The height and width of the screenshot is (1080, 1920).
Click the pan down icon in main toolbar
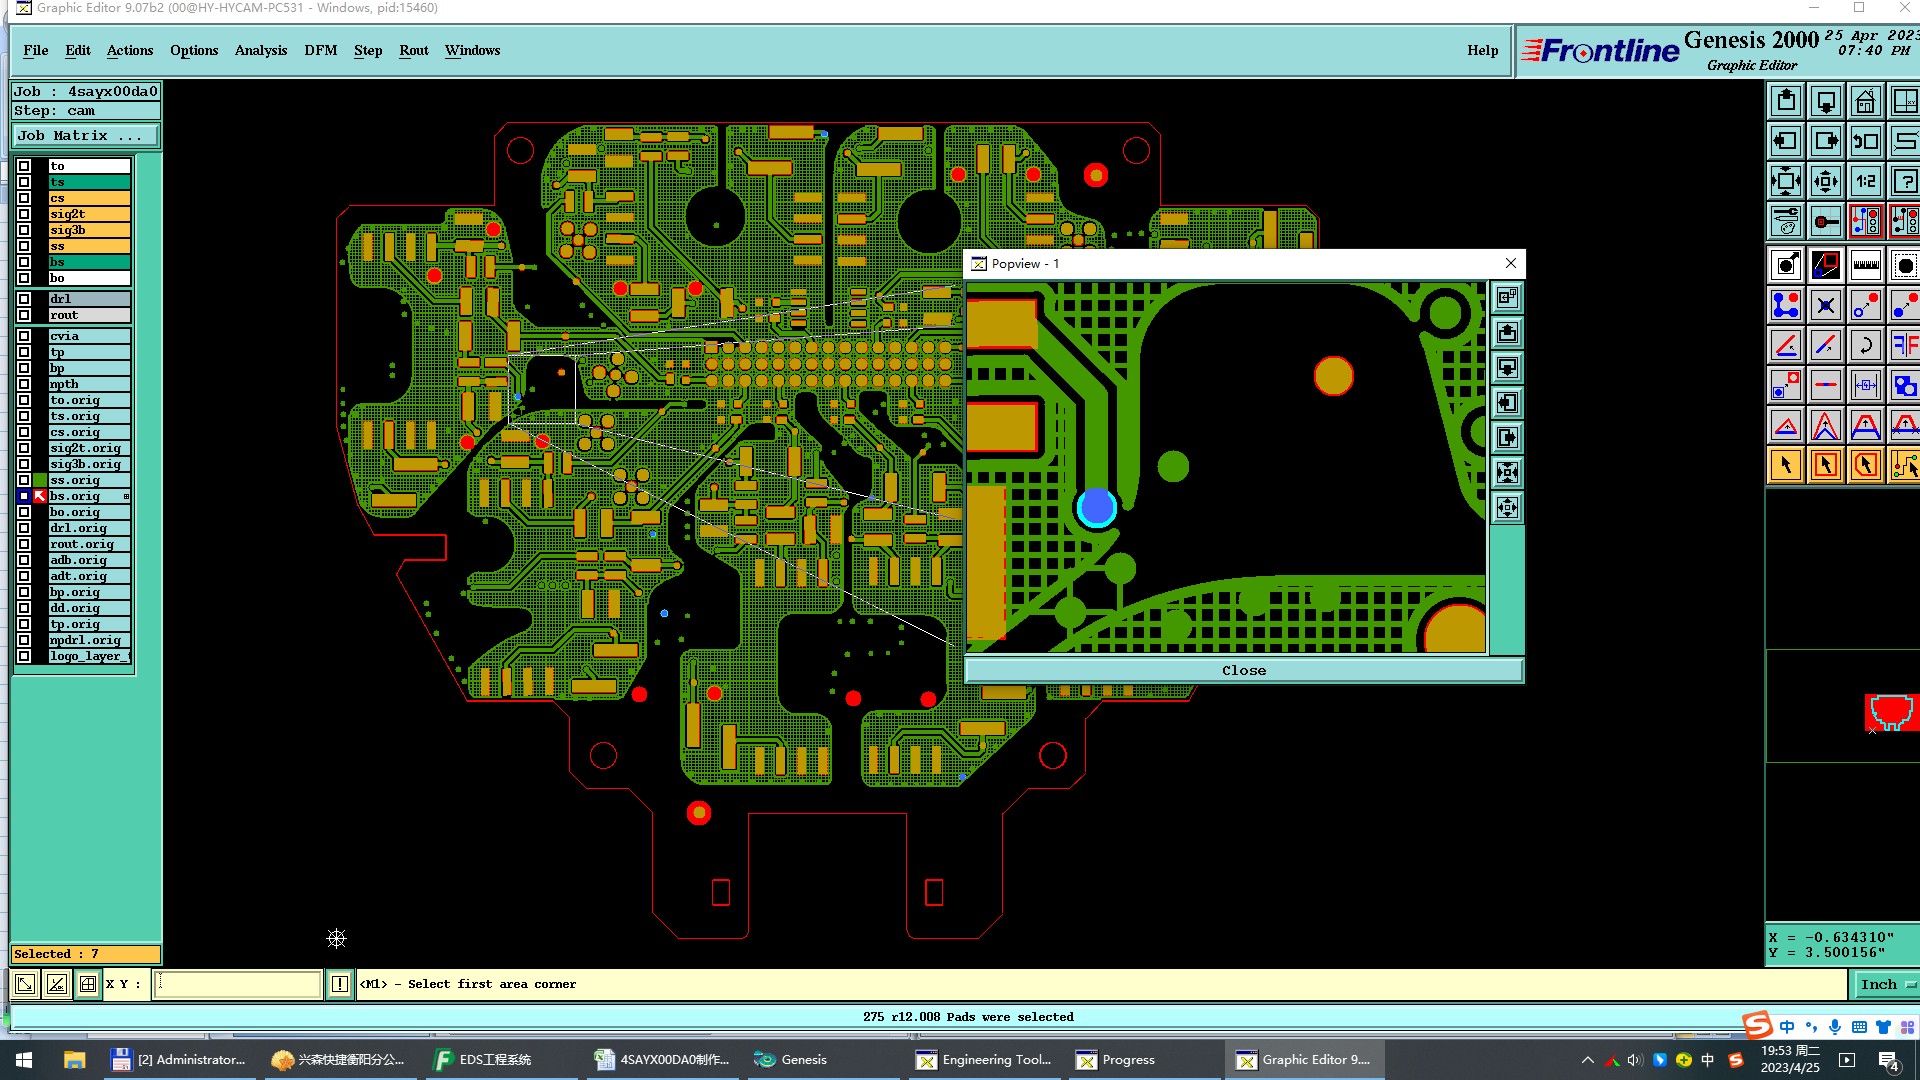[1826, 101]
